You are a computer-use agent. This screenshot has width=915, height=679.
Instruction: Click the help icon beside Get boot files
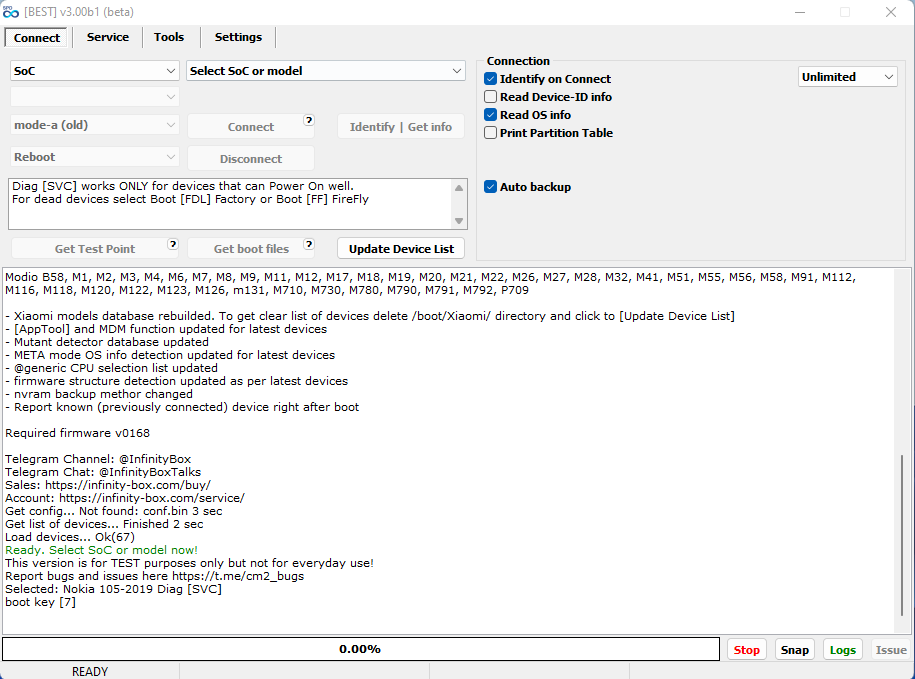309,243
